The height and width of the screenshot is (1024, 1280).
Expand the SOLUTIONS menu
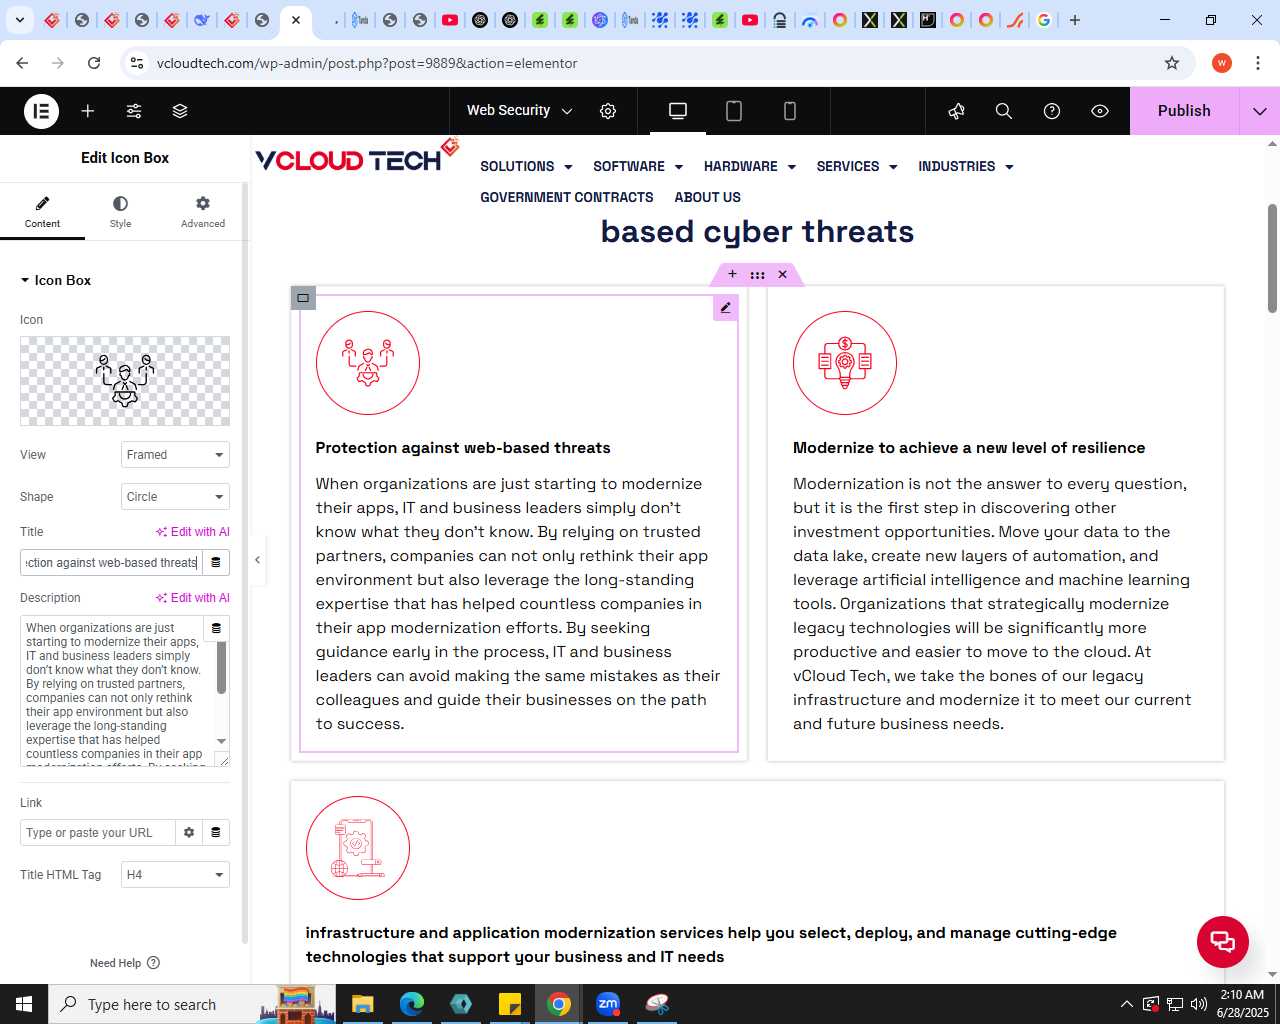click(x=526, y=167)
